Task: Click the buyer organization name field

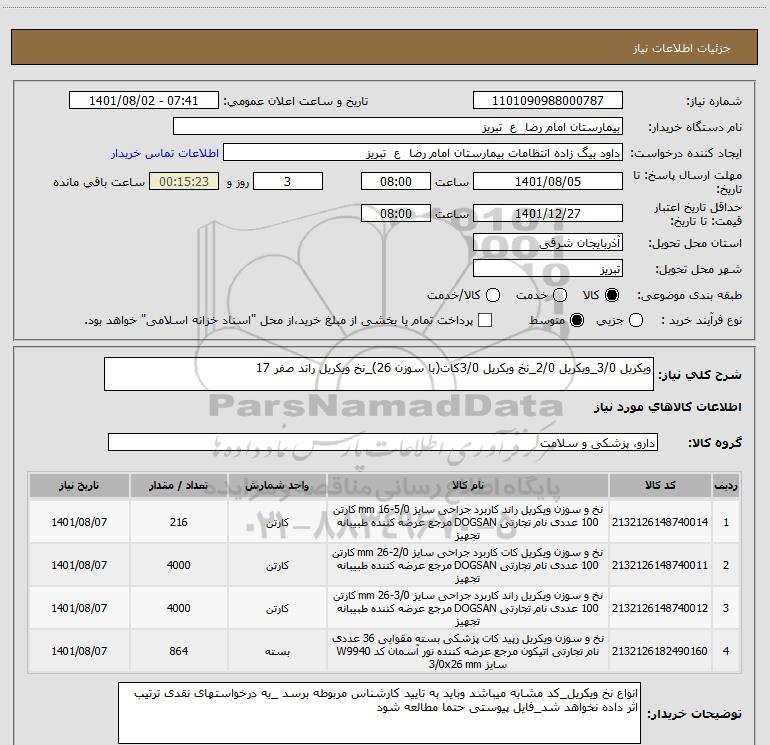Action: [398, 126]
